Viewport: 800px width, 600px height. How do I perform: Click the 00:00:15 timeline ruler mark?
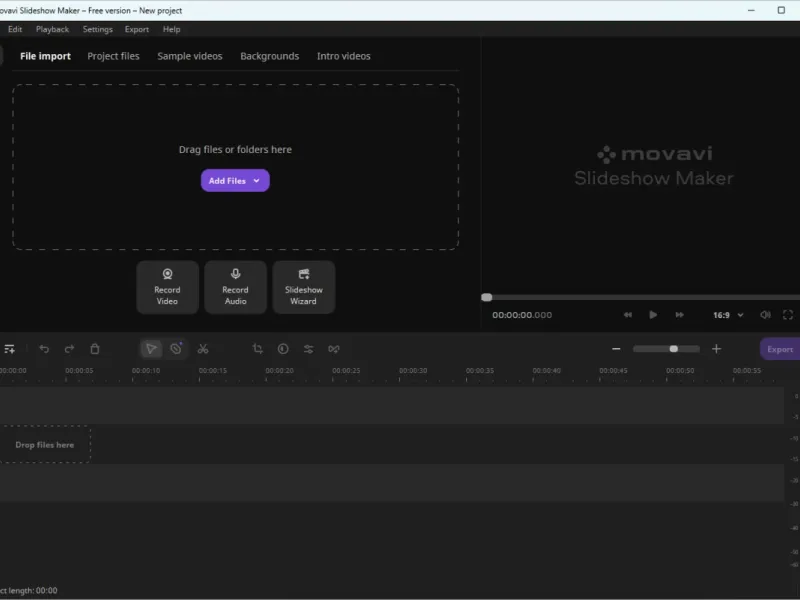click(x=213, y=371)
